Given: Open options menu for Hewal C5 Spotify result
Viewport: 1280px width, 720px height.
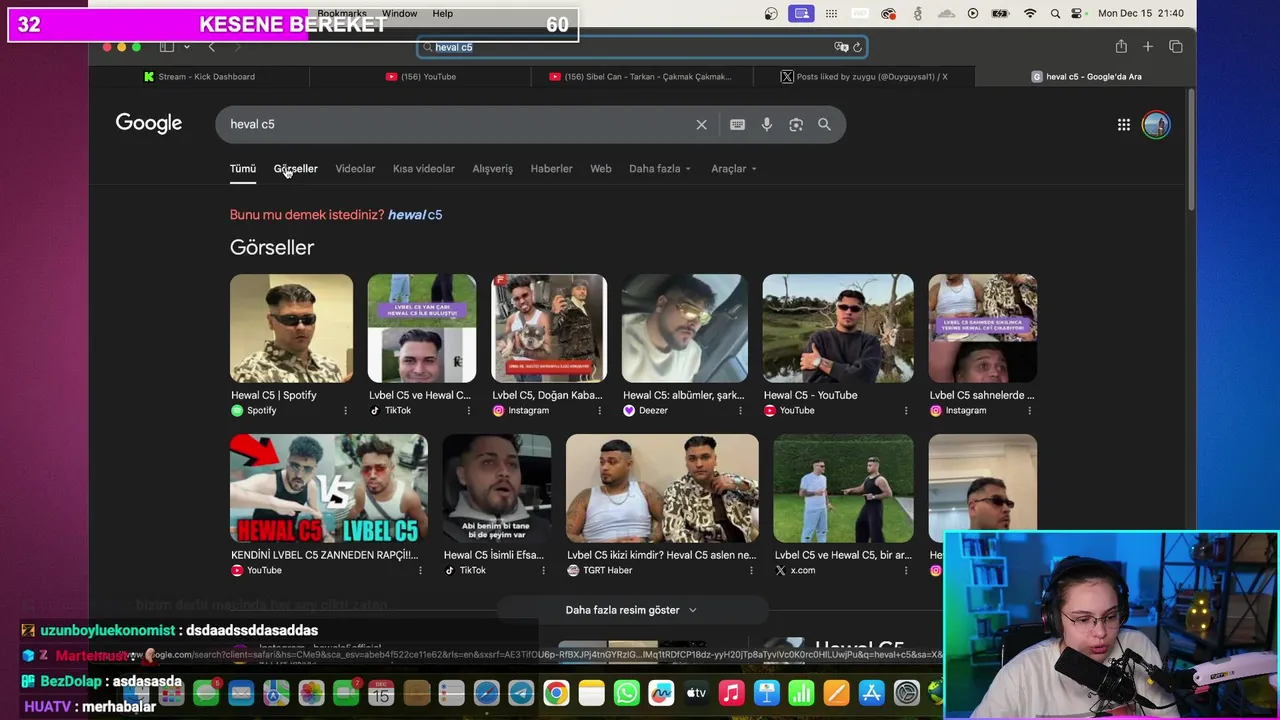Looking at the screenshot, I should click(x=346, y=411).
